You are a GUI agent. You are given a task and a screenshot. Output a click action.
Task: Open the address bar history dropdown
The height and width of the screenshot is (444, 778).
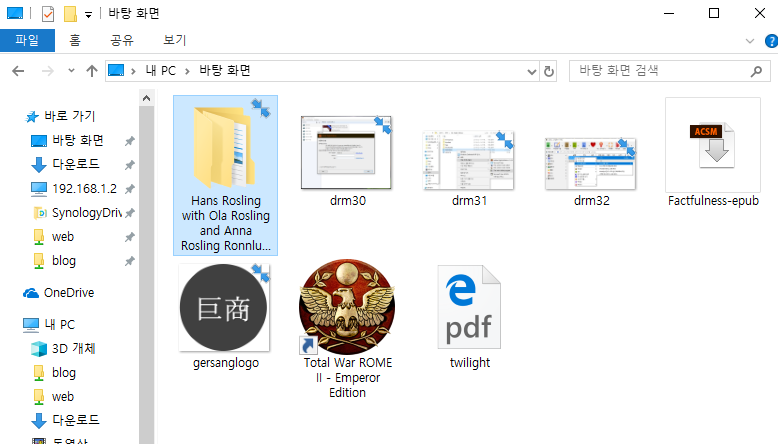(531, 71)
